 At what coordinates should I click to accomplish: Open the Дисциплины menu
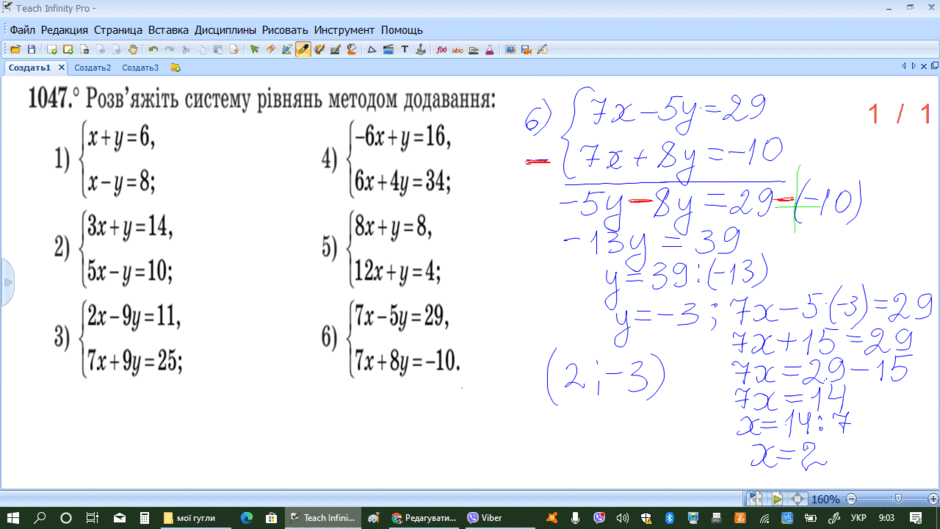point(225,30)
